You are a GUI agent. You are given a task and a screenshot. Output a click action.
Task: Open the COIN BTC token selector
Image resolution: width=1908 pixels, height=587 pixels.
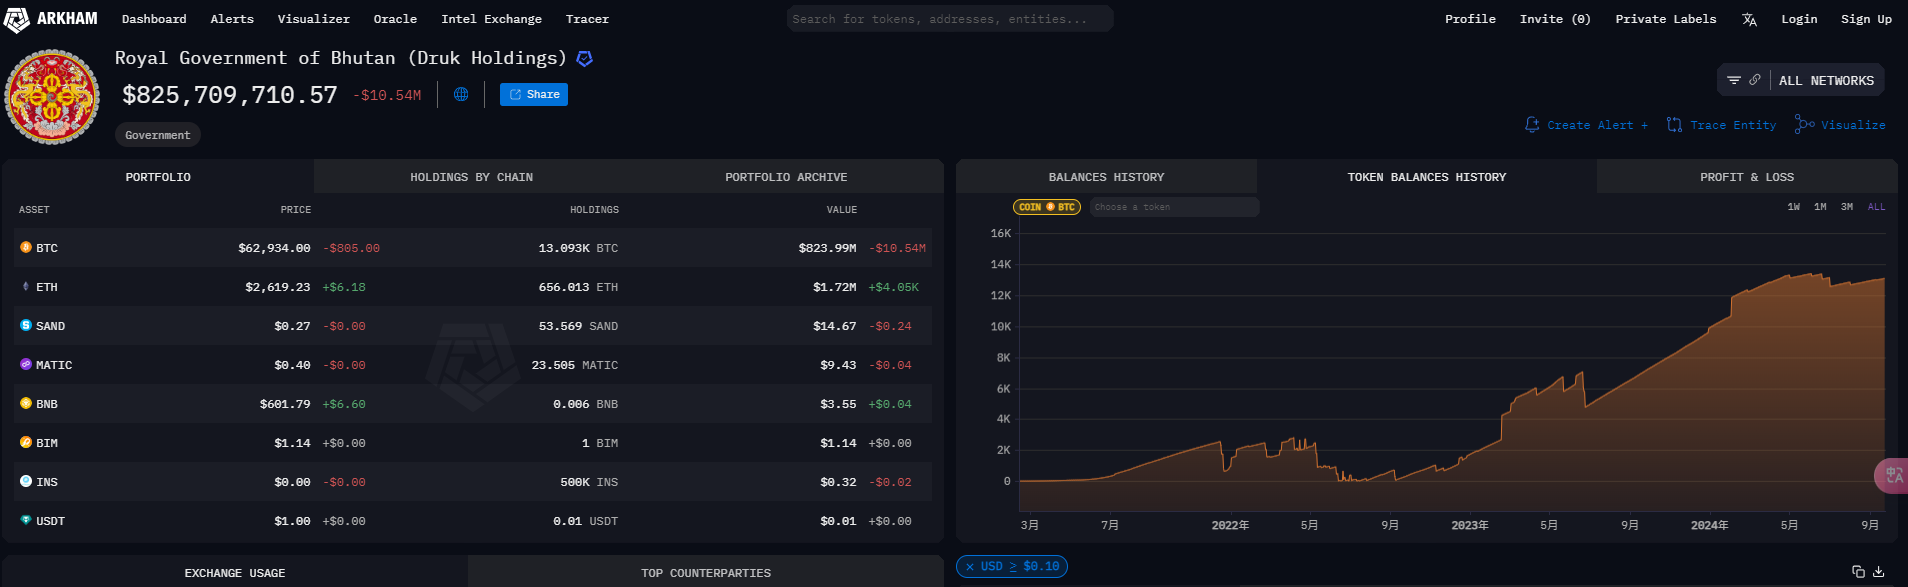1046,207
